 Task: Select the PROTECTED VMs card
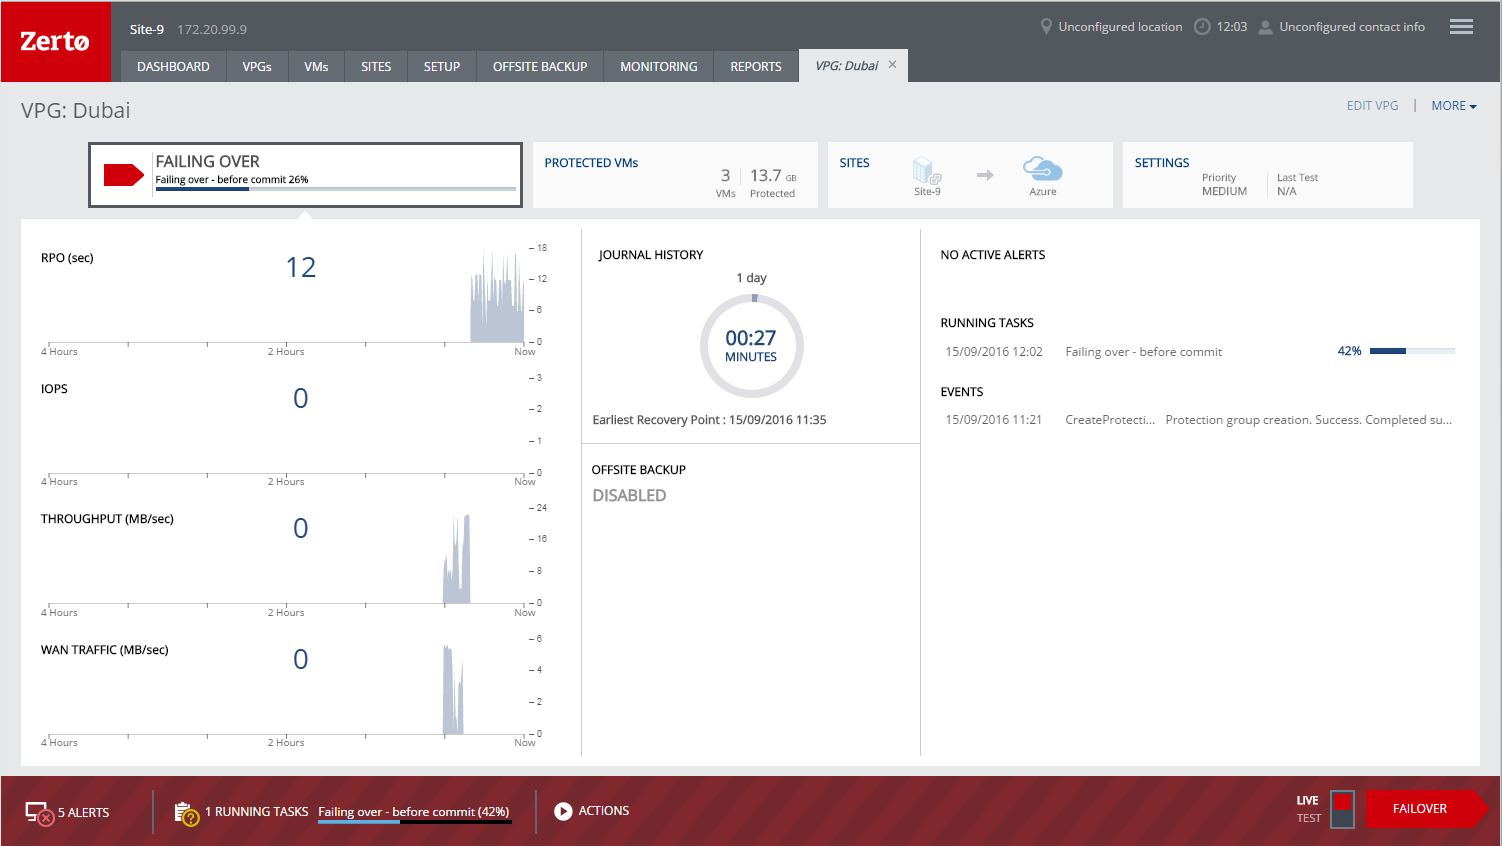675,175
